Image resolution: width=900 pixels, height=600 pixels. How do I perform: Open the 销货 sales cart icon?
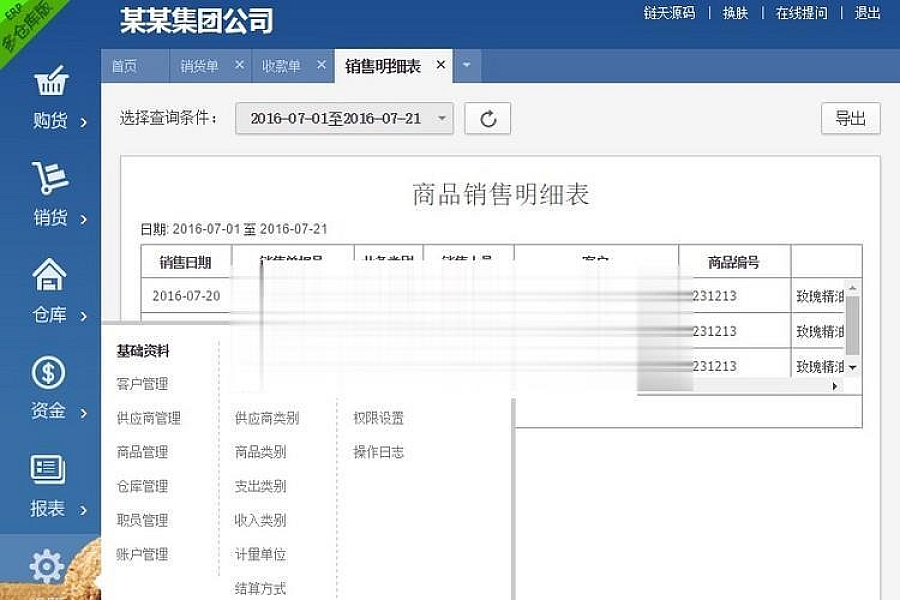coord(50,177)
